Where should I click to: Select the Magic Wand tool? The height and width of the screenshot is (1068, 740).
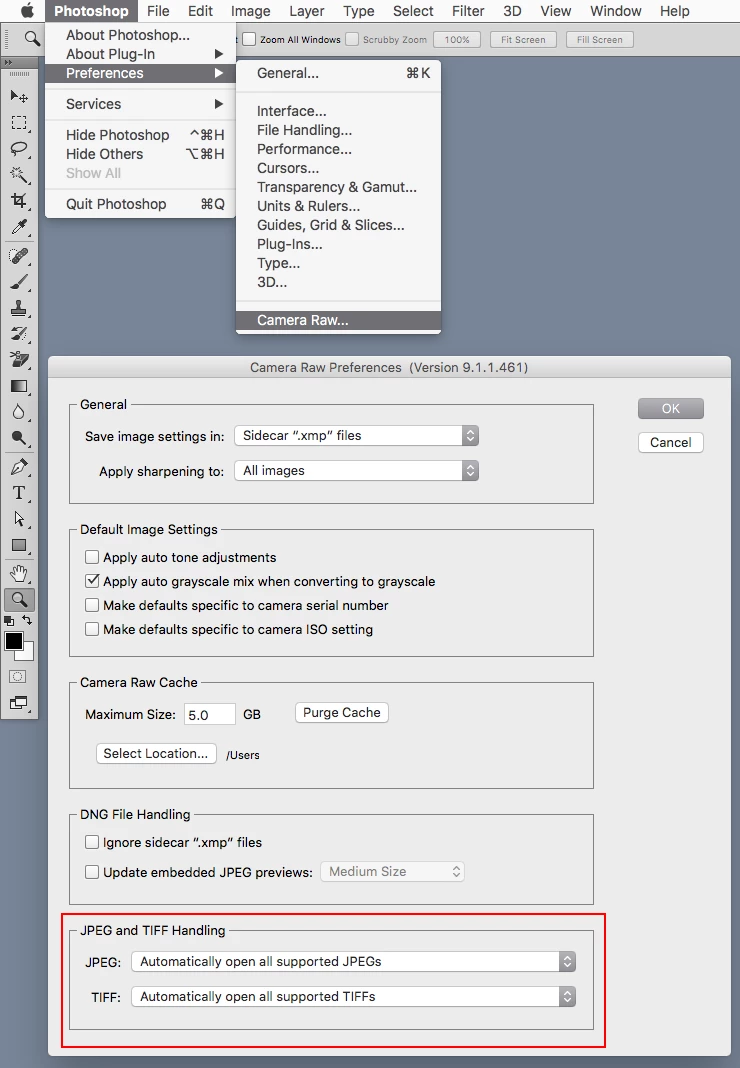pyautogui.click(x=19, y=174)
